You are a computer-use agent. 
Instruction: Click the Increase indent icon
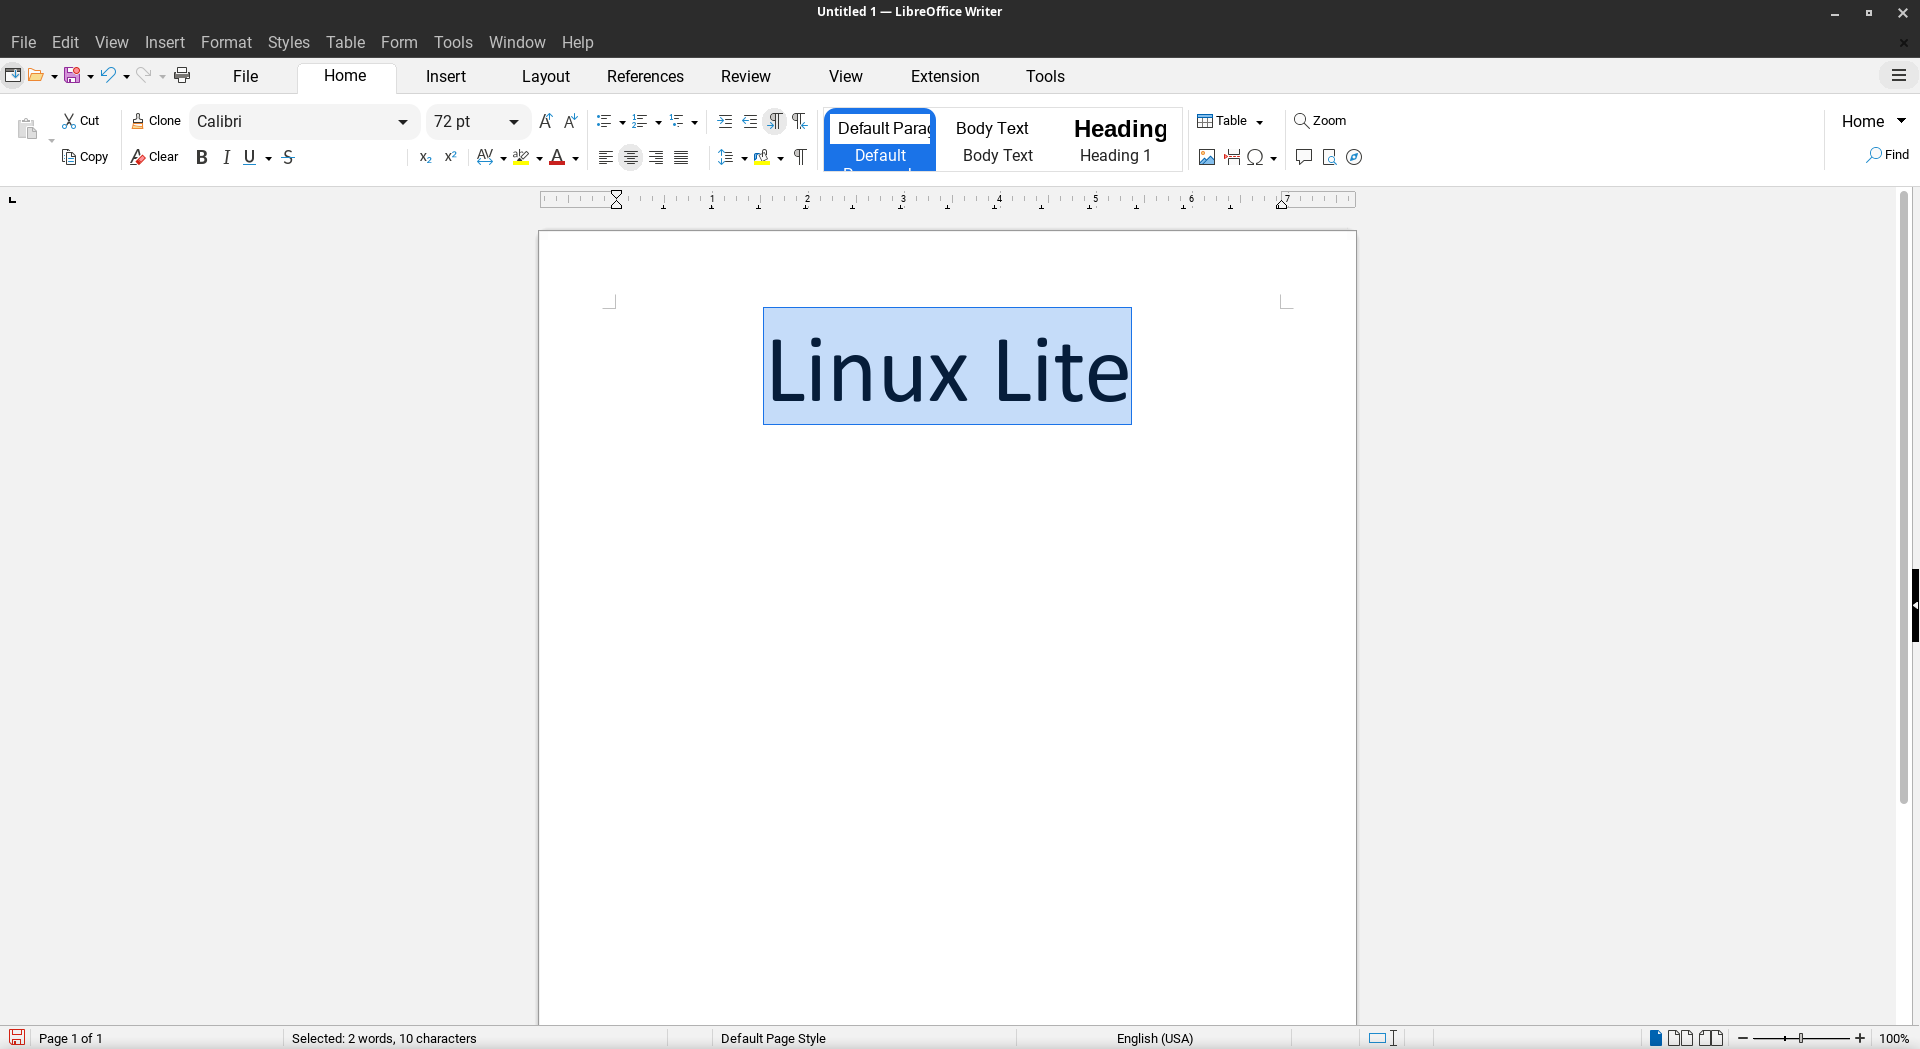coord(725,121)
